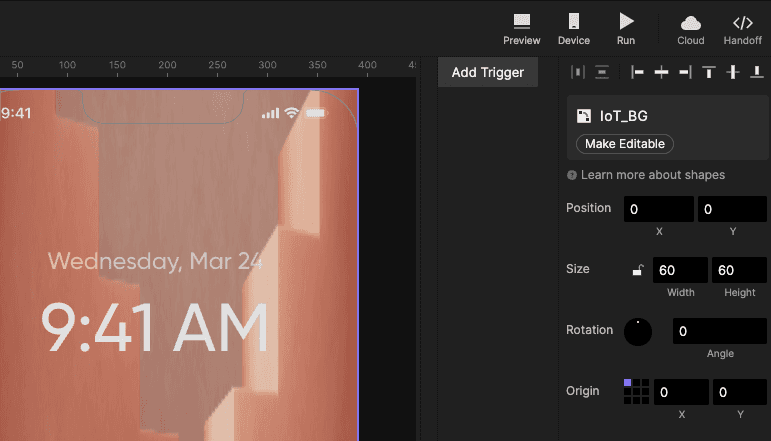Click the Make Editable button
The width and height of the screenshot is (771, 441).
pyautogui.click(x=624, y=144)
